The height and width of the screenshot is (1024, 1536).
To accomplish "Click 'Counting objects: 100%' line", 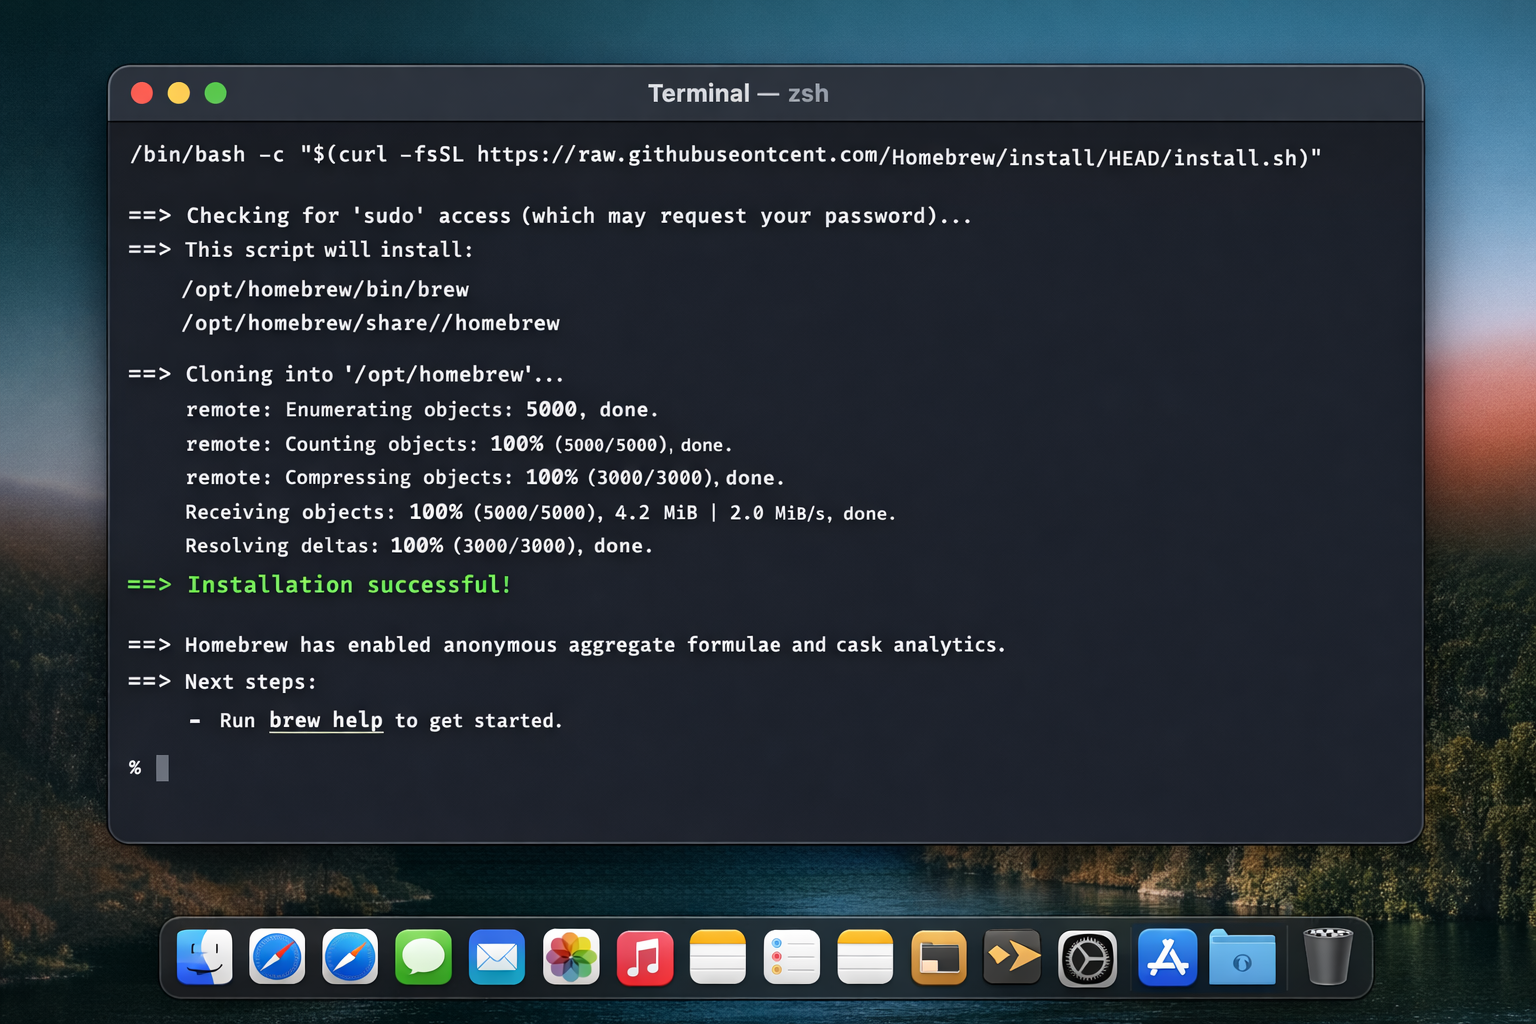I will click(459, 444).
